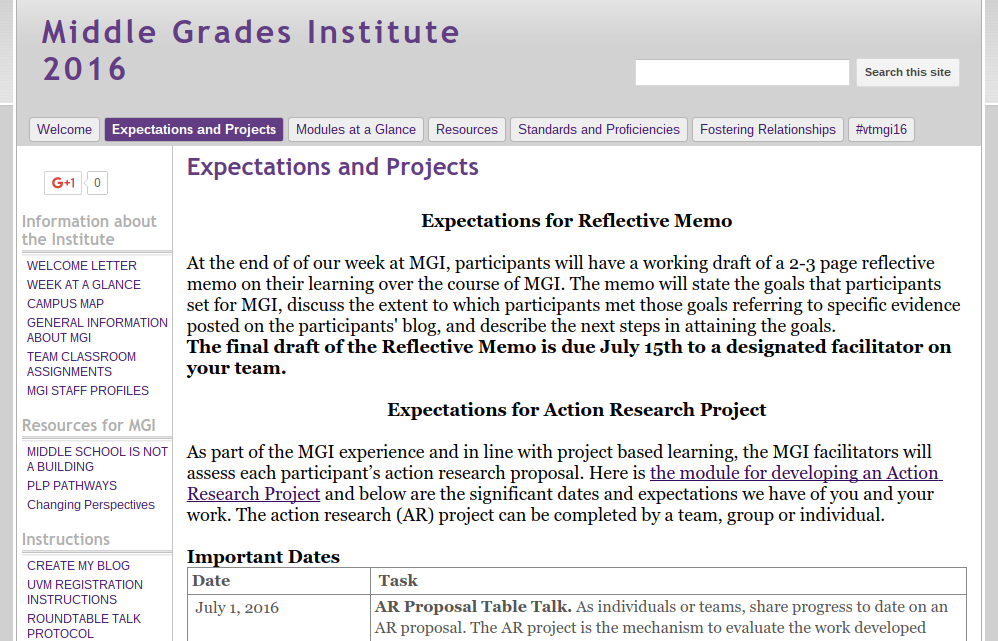Image resolution: width=998 pixels, height=641 pixels.
Task: Open MGI STAFF PROFILES link
Action: pyautogui.click(x=88, y=390)
